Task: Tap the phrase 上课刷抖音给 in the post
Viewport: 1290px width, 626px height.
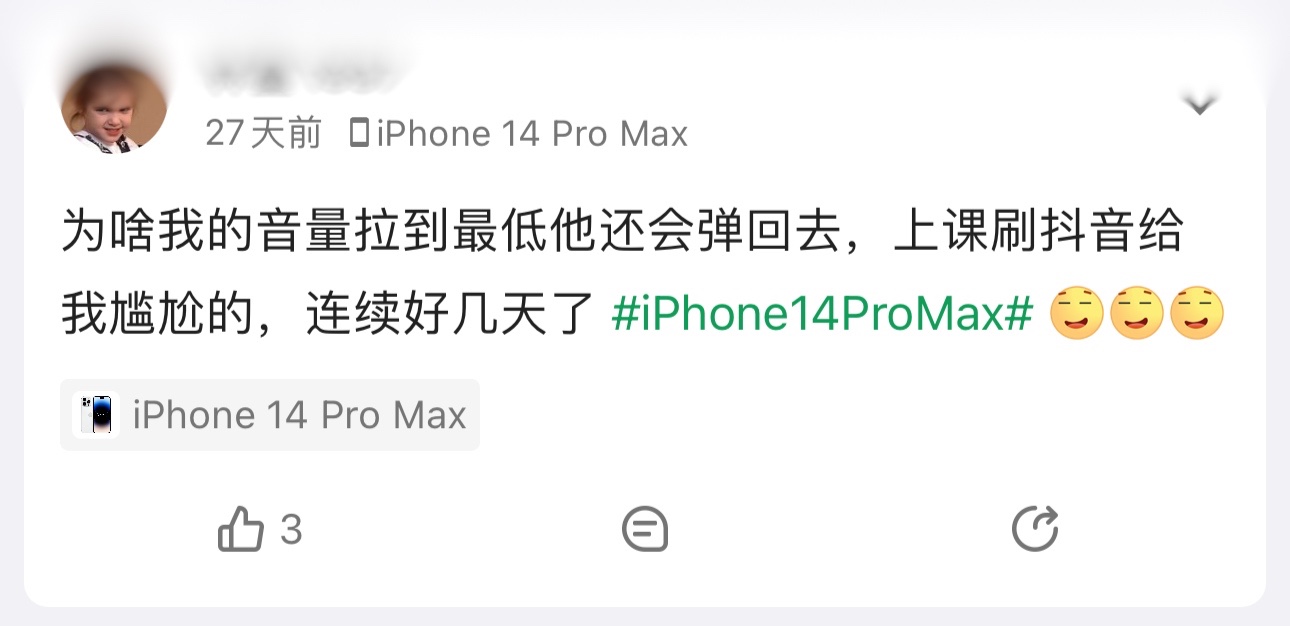Action: tap(1037, 232)
